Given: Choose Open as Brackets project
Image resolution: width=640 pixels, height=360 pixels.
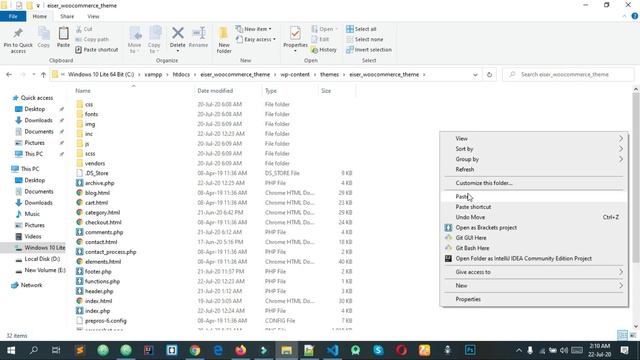Looking at the screenshot, I should pos(534,227).
